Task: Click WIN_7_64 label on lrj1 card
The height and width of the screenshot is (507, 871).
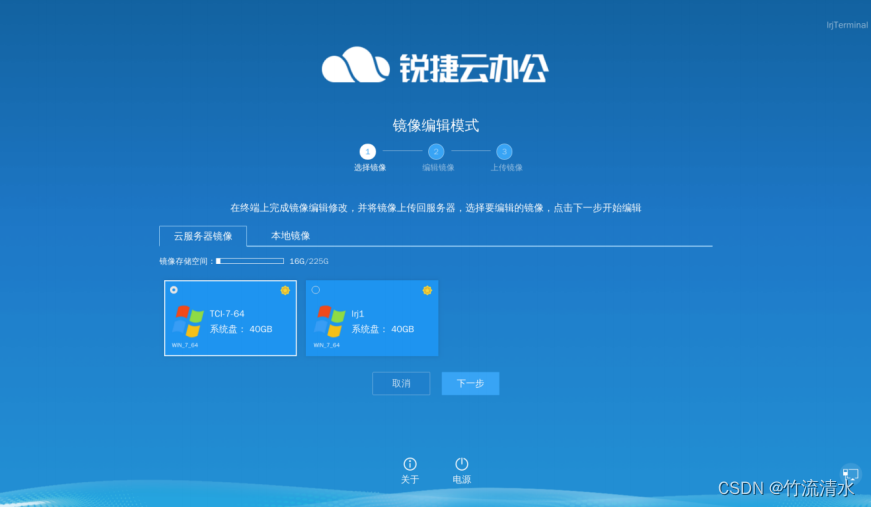Action: (327, 345)
